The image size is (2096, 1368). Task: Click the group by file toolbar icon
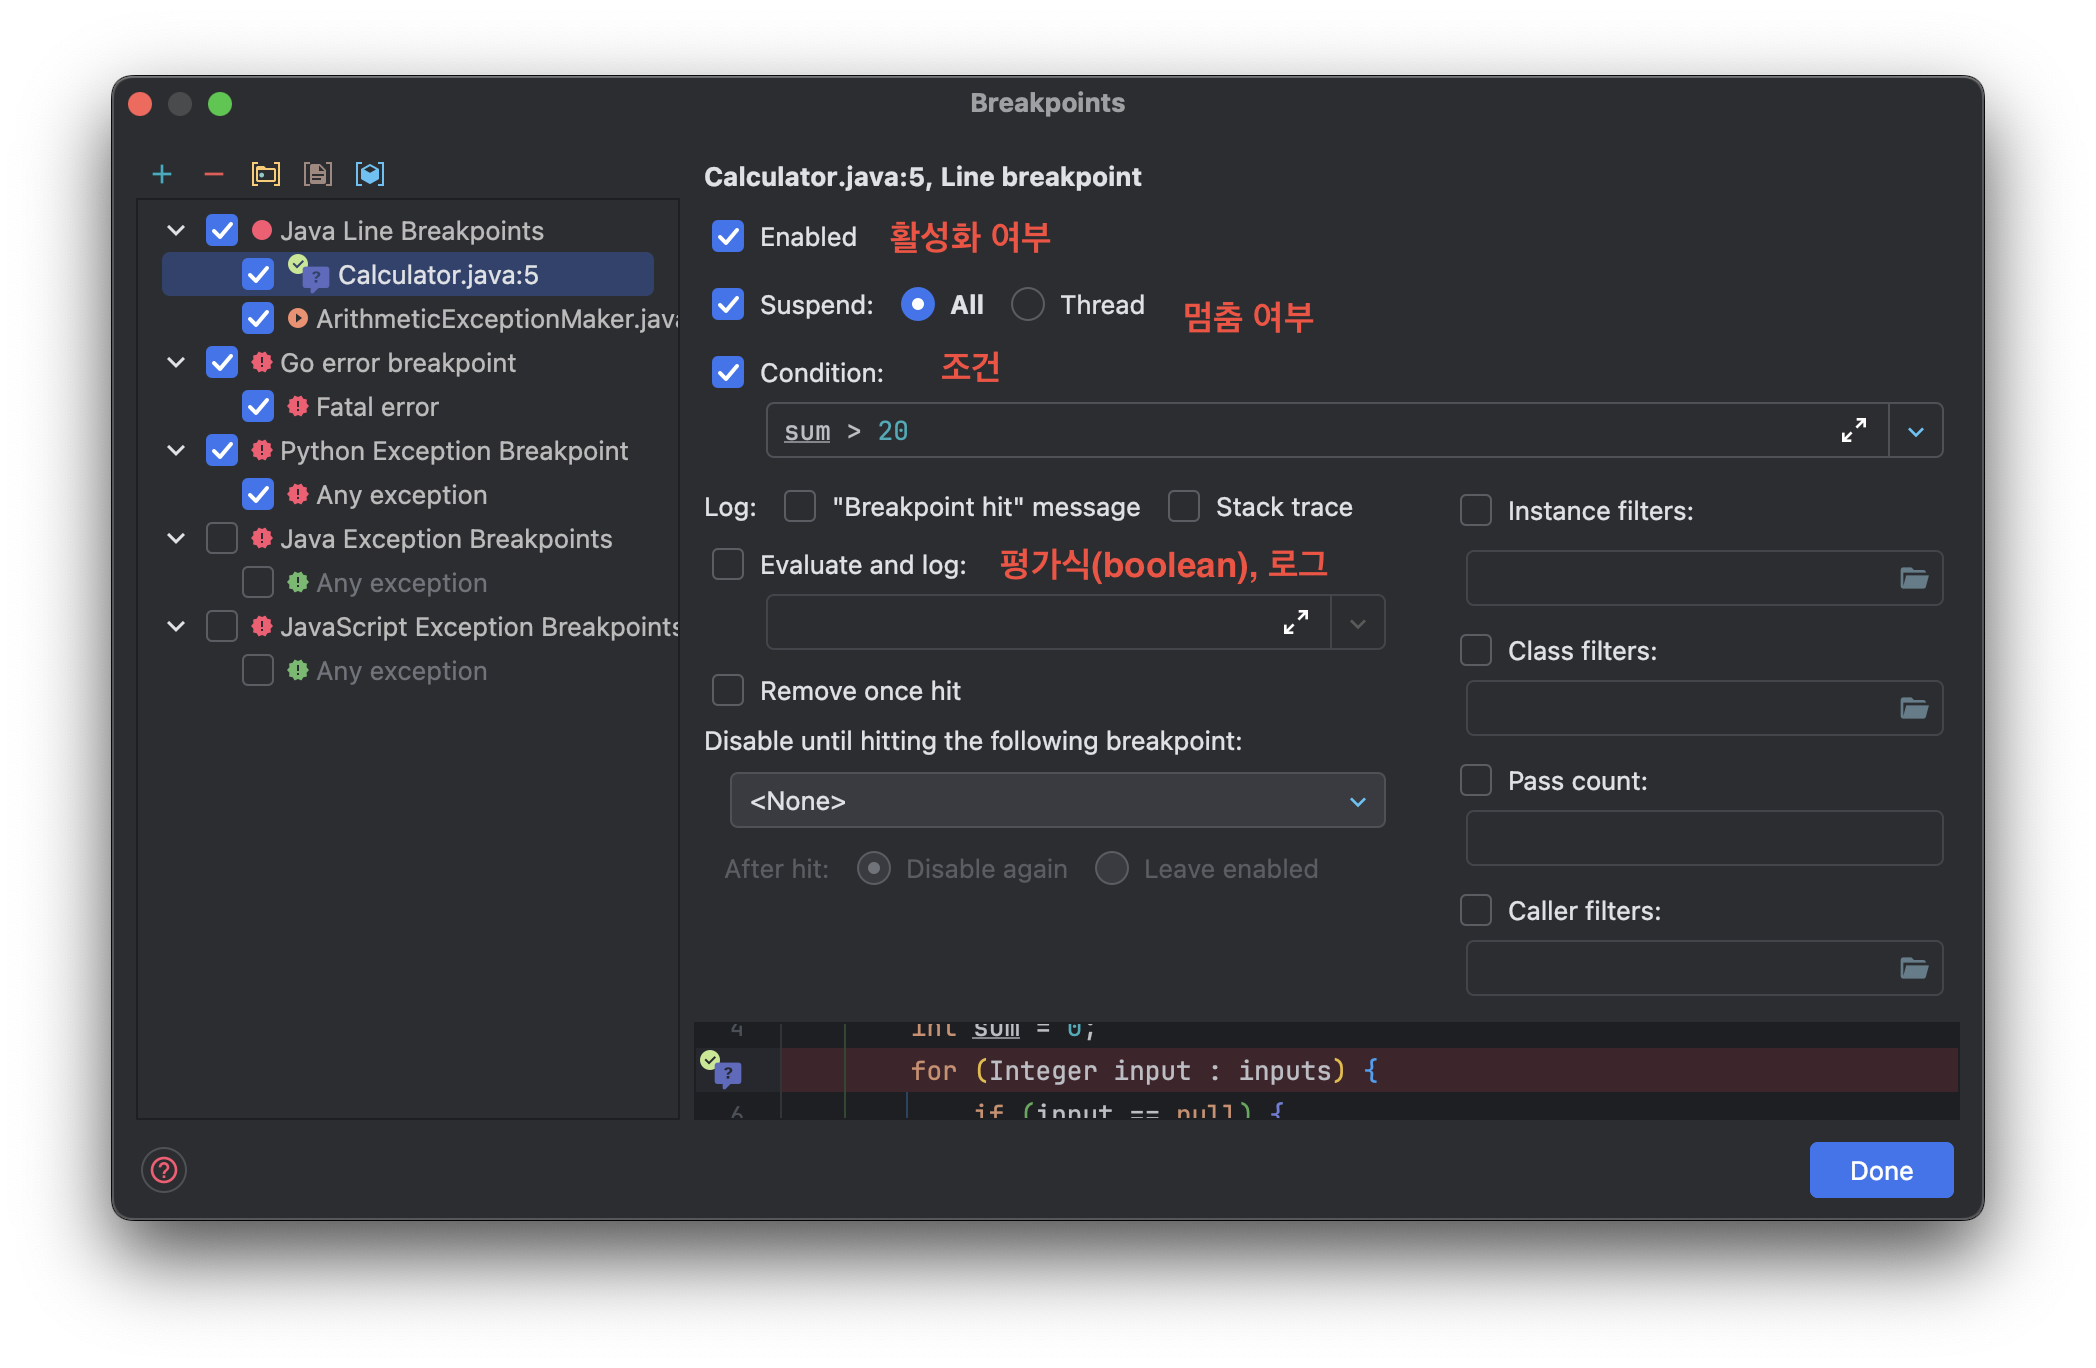(x=318, y=174)
